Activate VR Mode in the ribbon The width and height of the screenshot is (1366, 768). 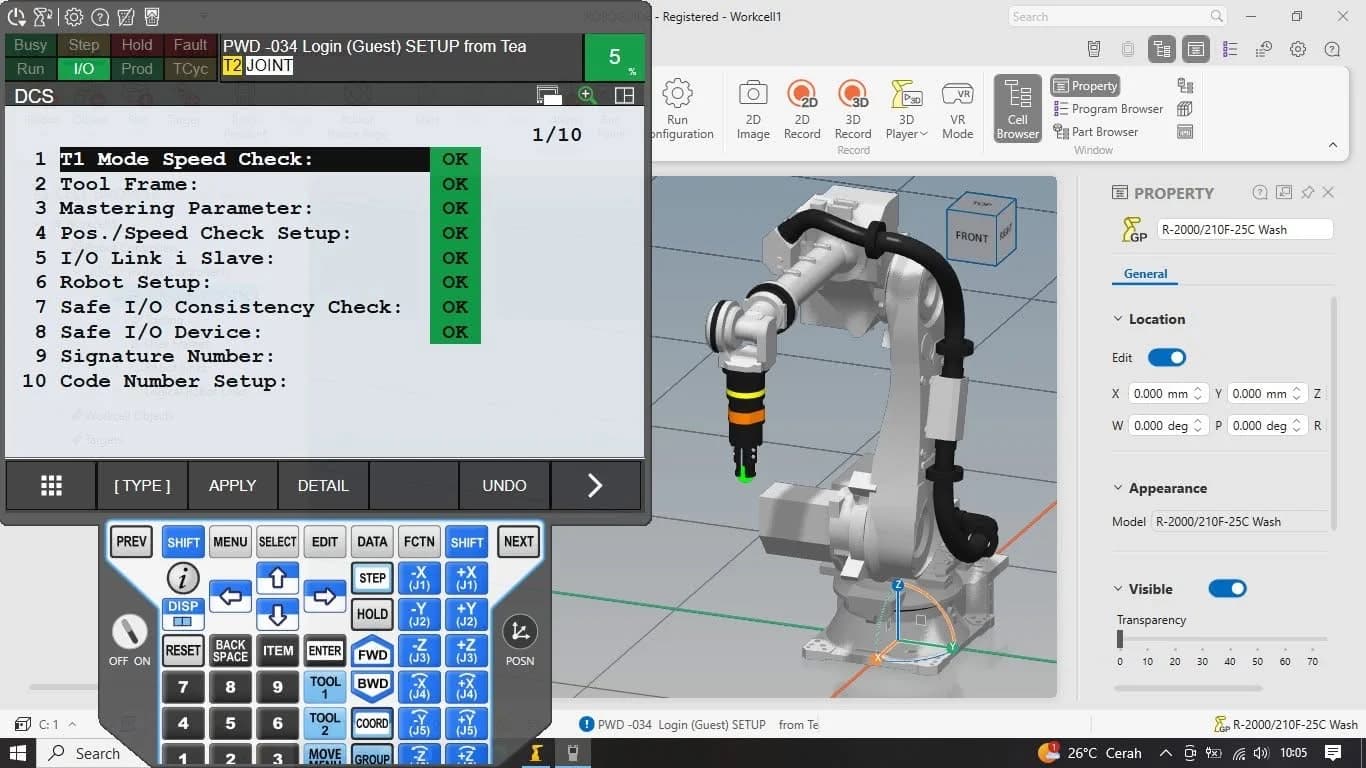pos(957,110)
